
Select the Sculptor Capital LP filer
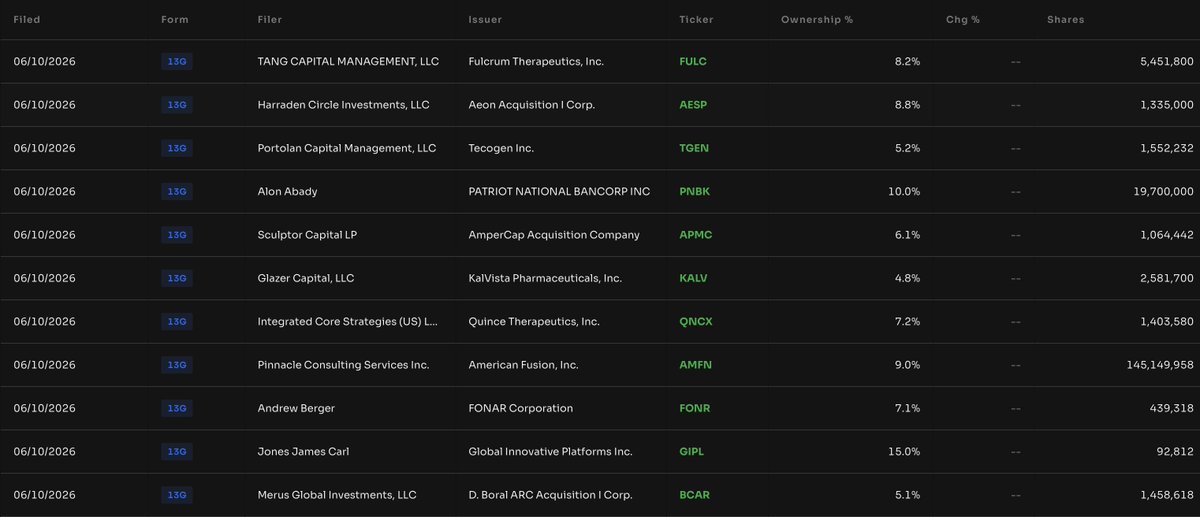click(x=307, y=235)
